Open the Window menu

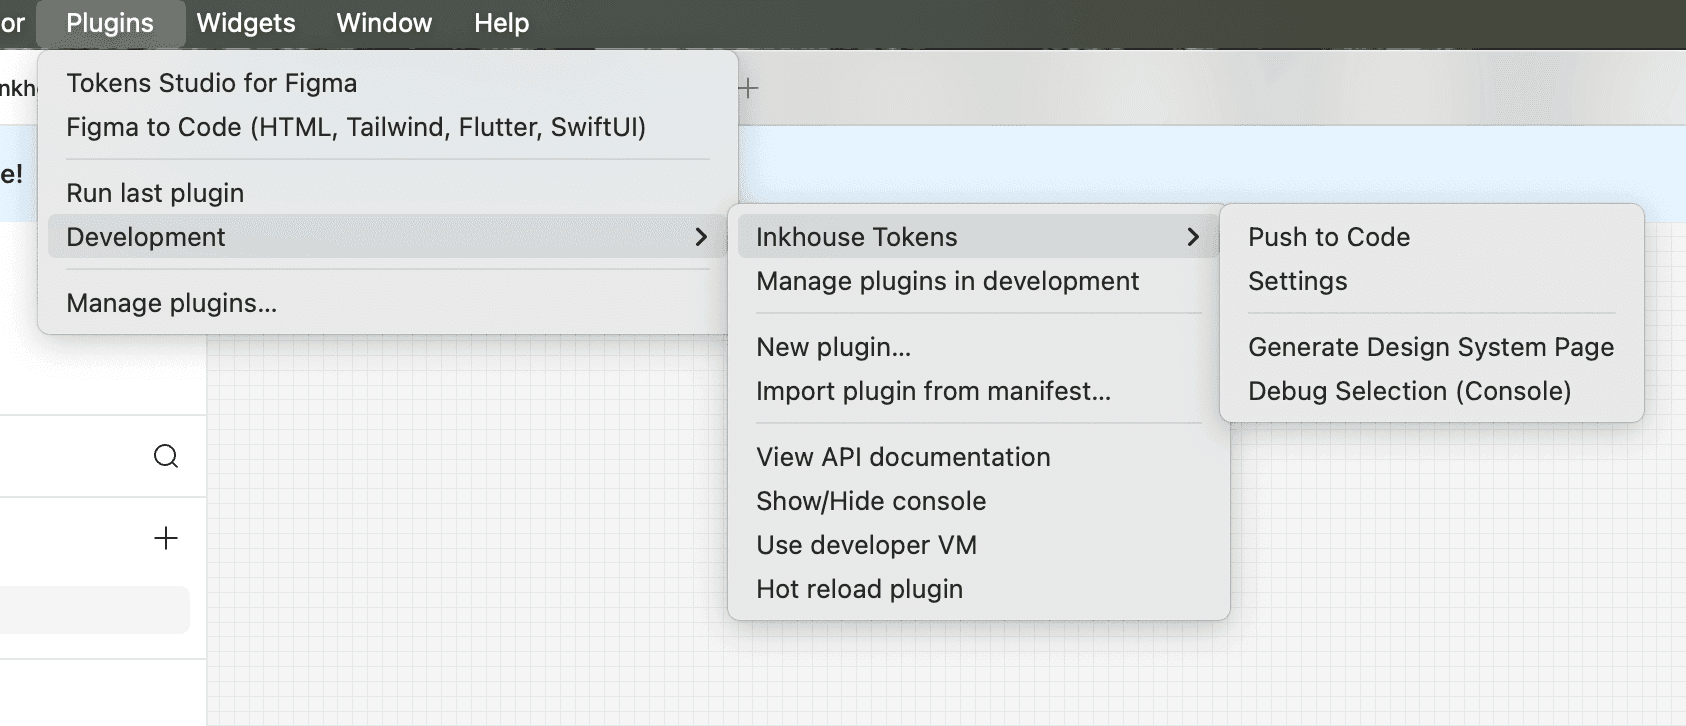pos(384,23)
